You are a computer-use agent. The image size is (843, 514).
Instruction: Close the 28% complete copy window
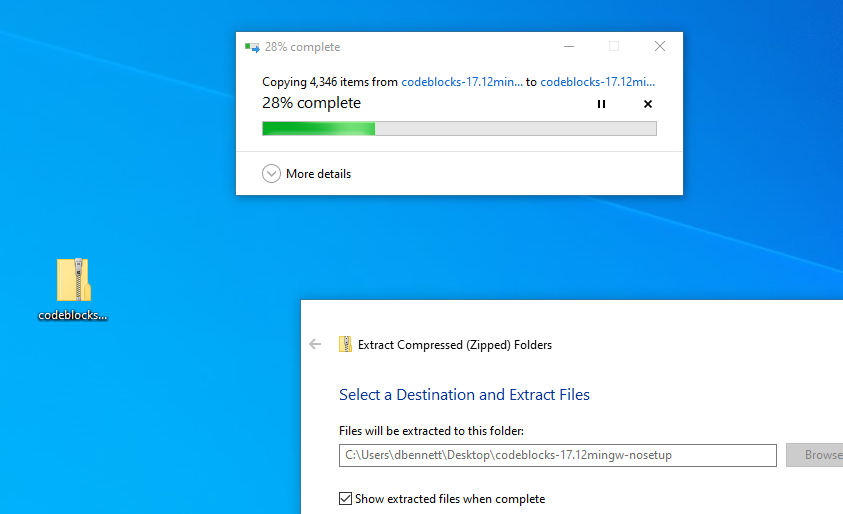[x=660, y=46]
